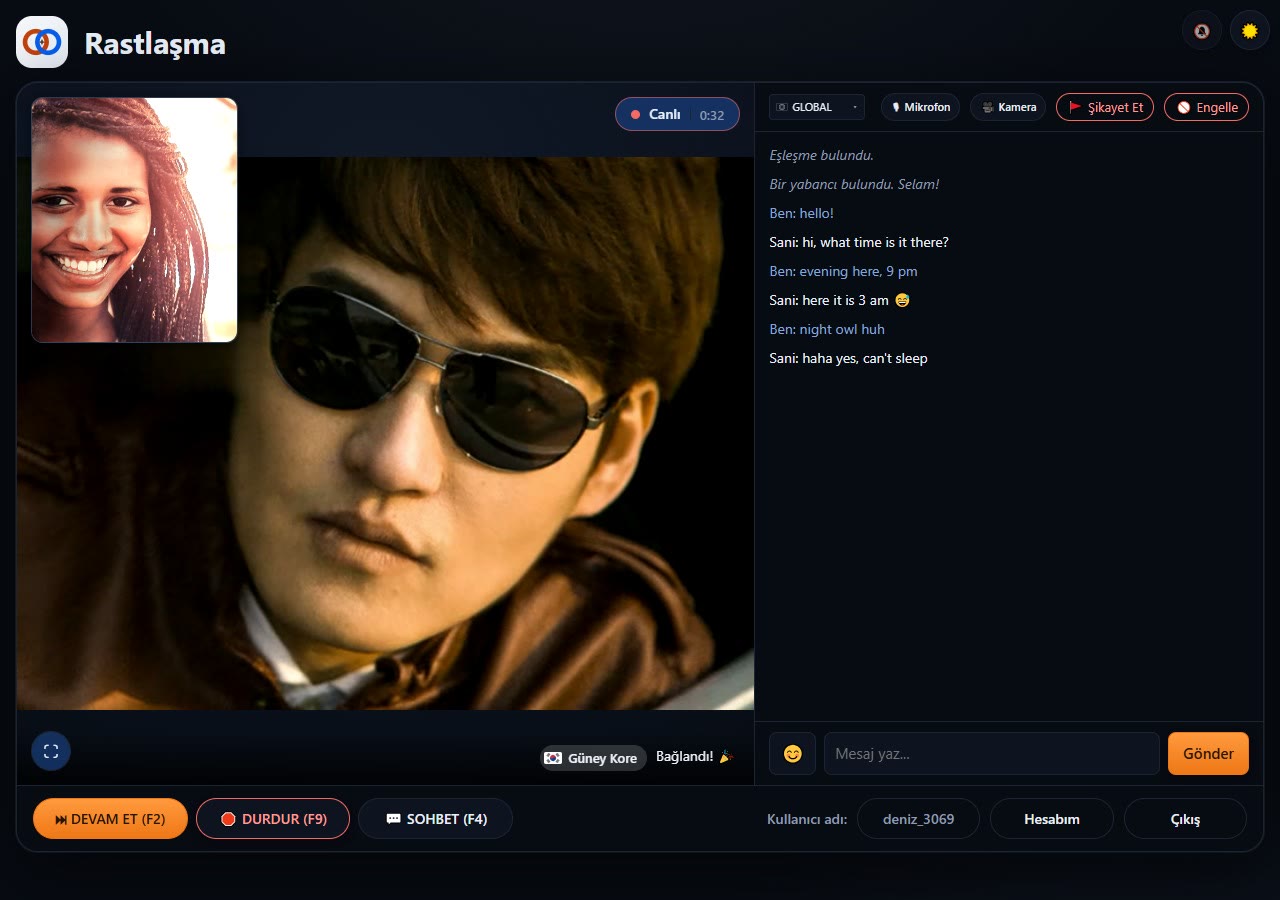Screen dimensions: 1280x900
Task: Open the SOHBET chat button
Action: tap(436, 819)
